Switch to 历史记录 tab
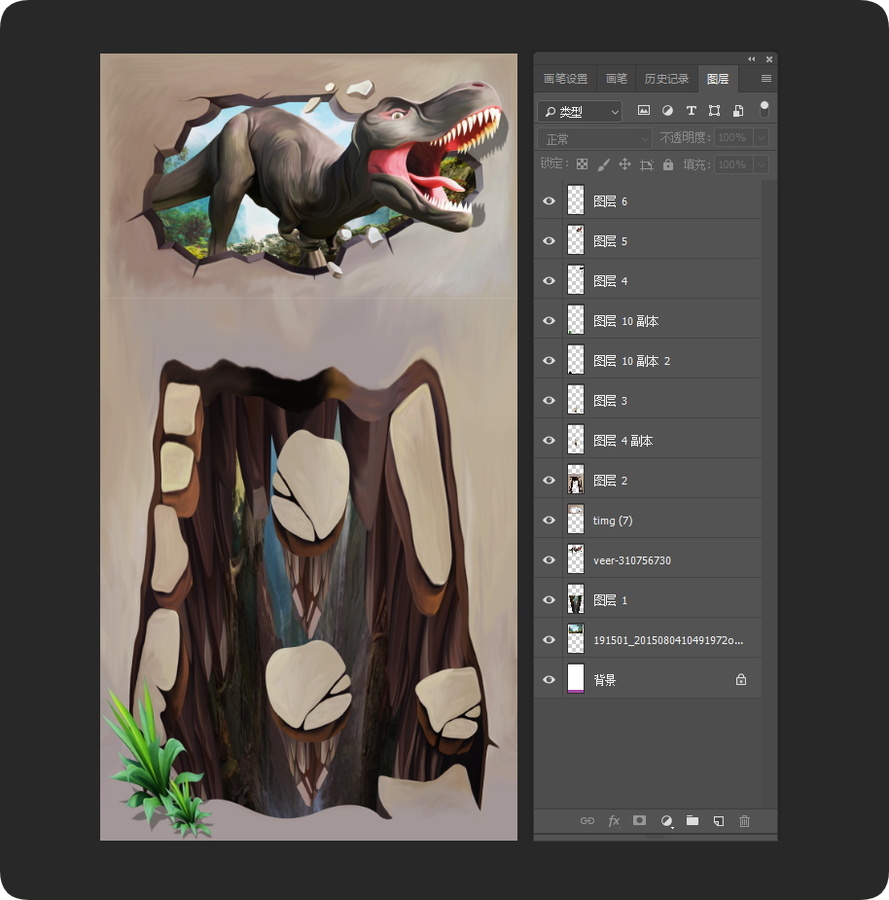 coord(666,79)
